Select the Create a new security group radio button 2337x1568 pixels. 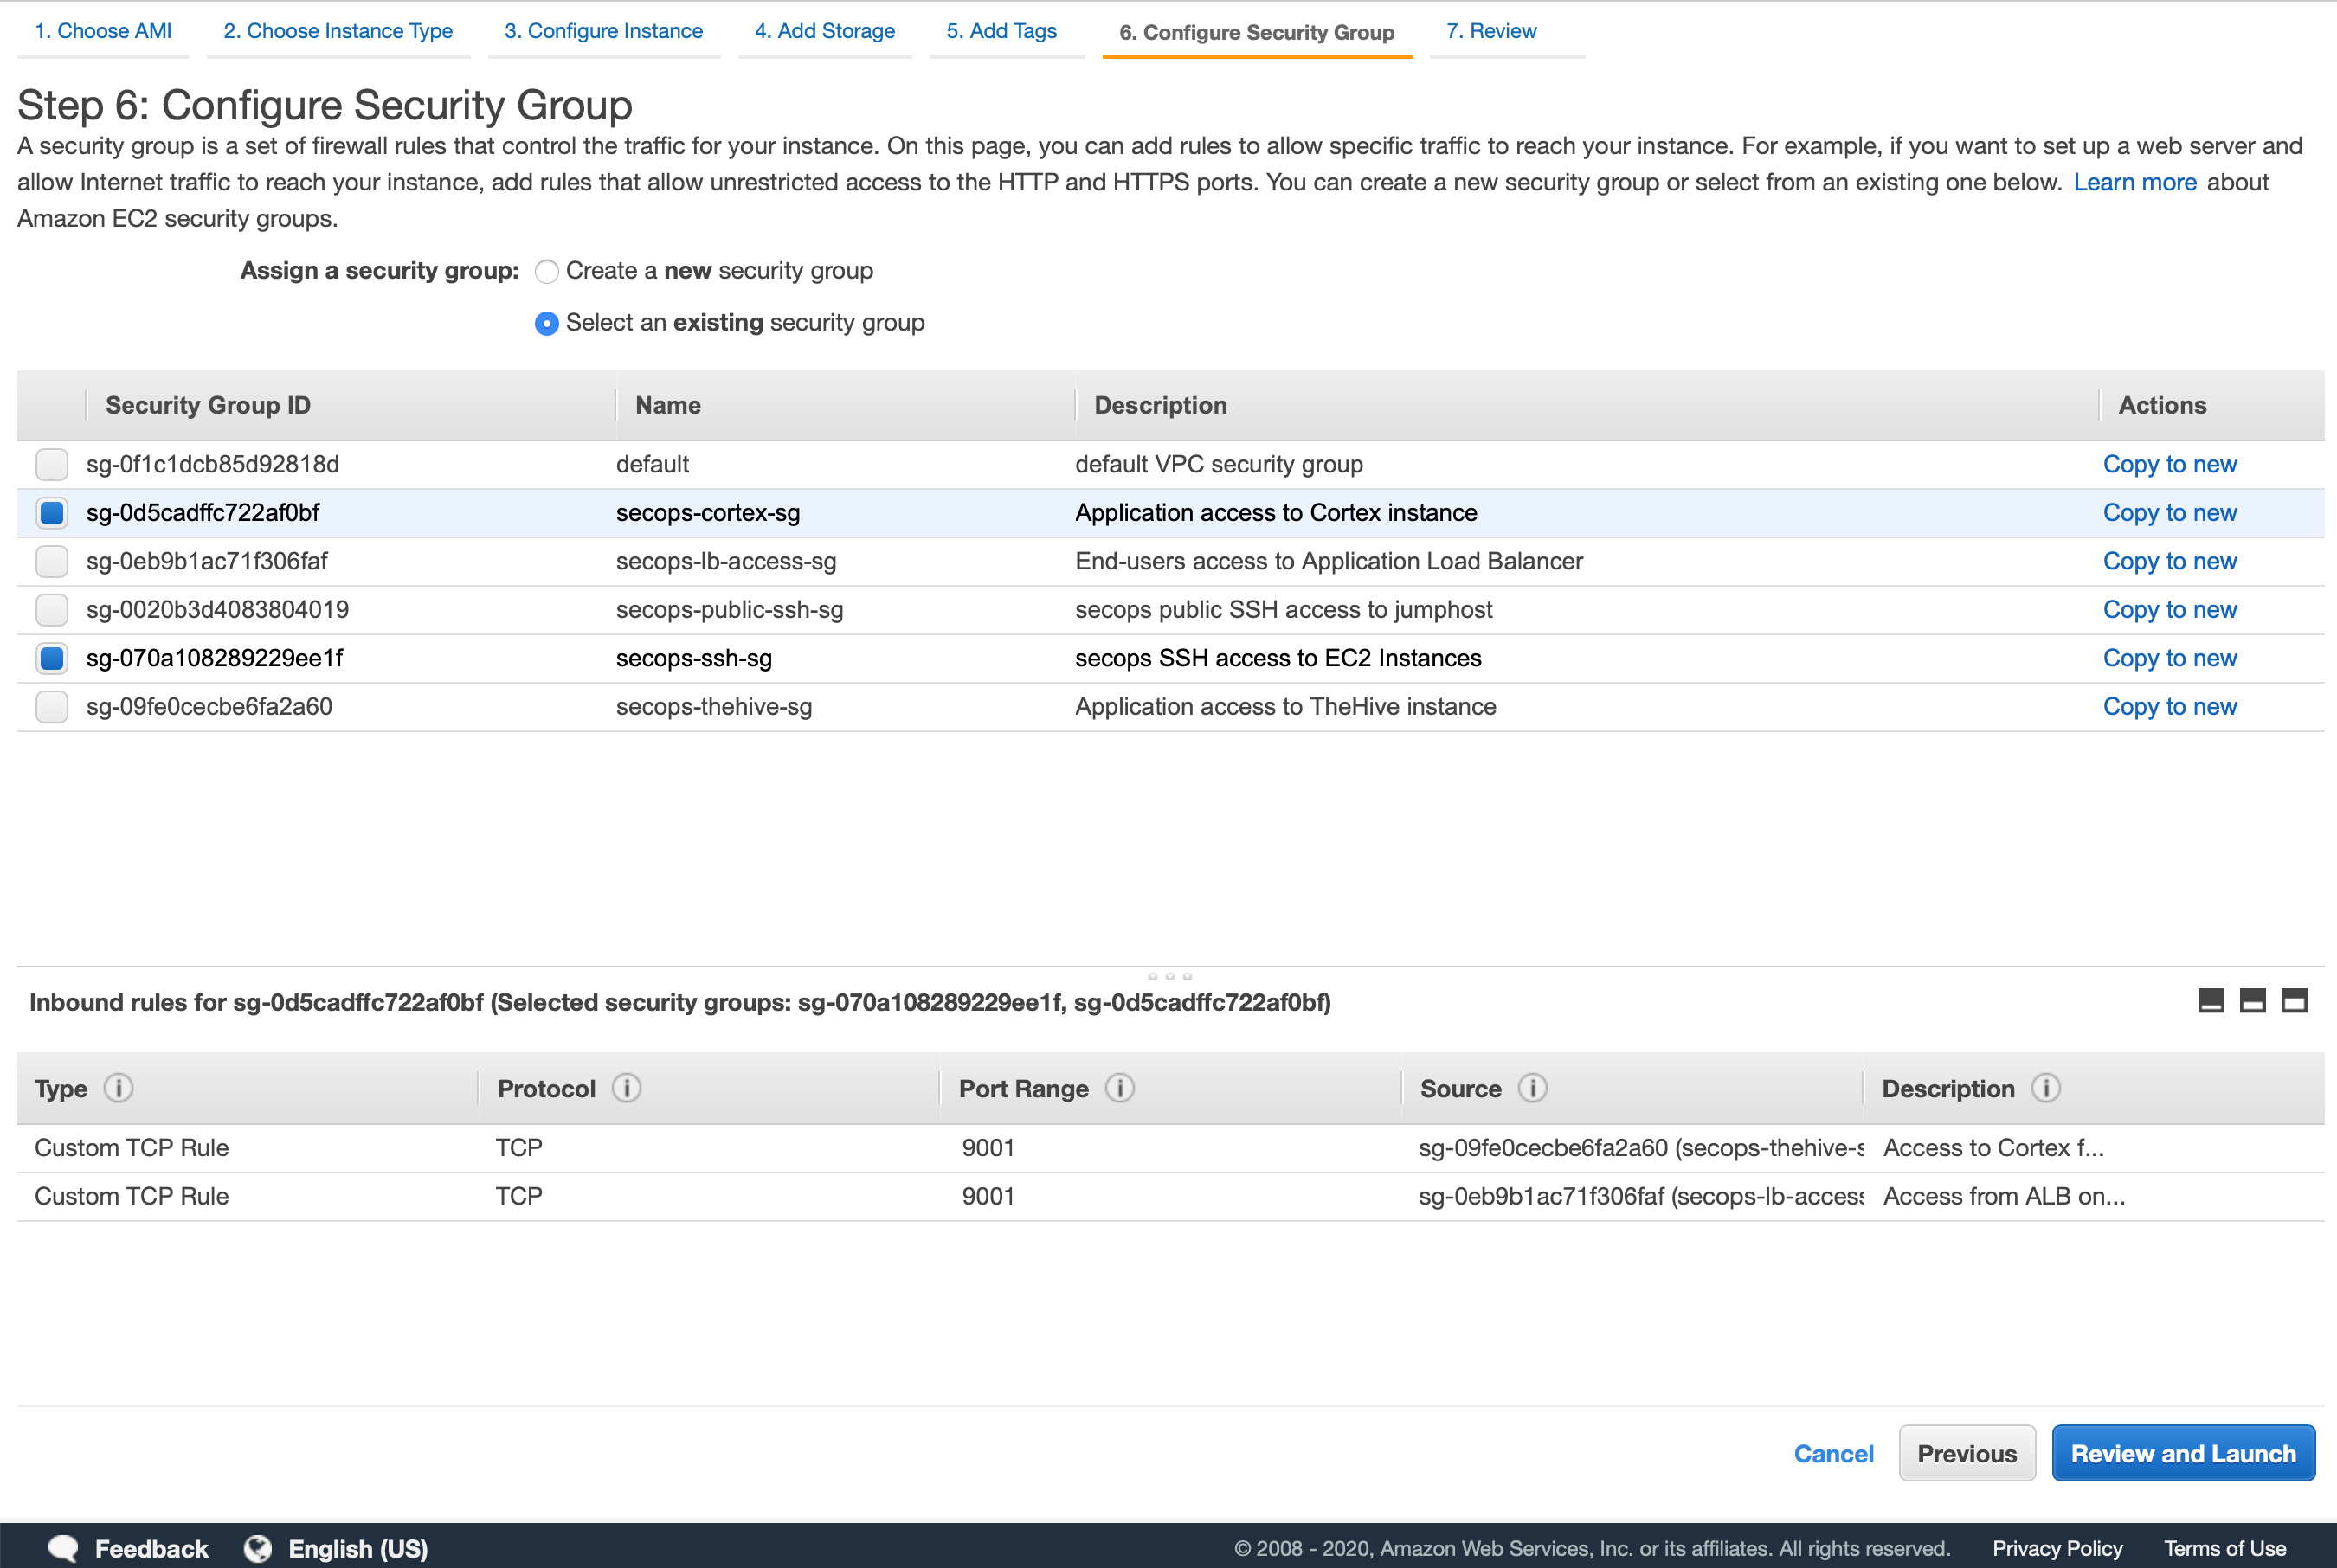coord(546,271)
